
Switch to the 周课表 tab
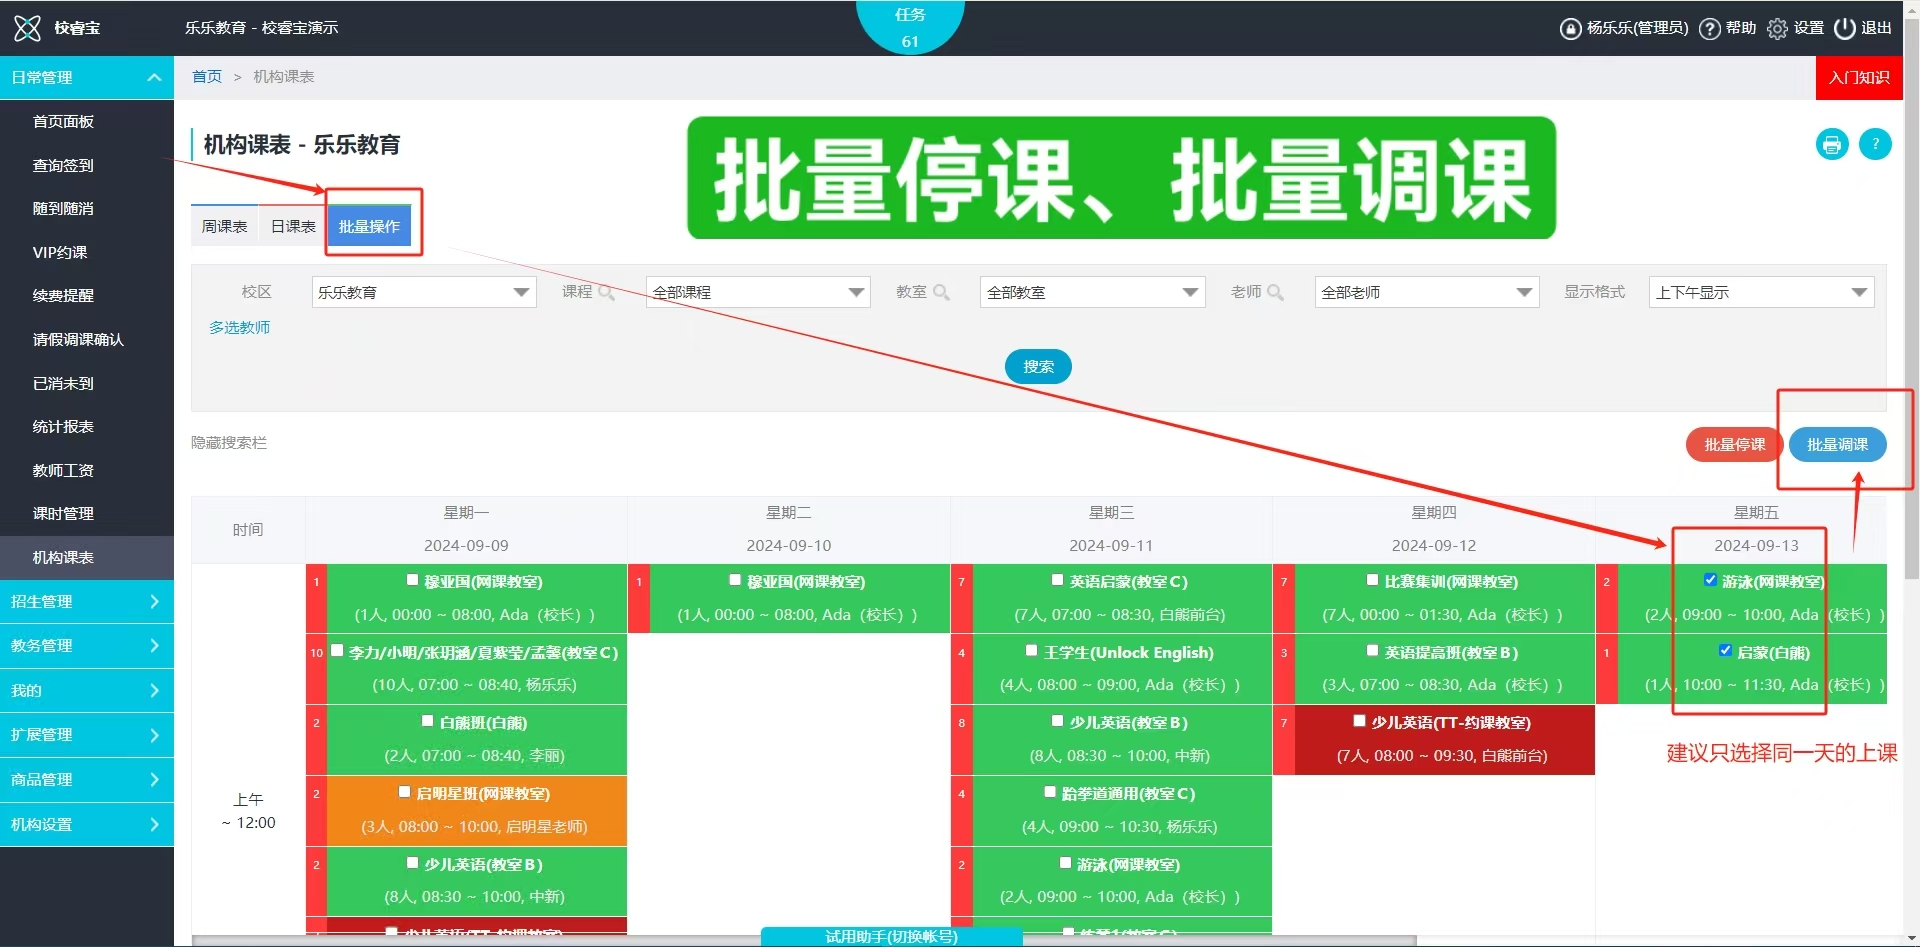pyautogui.click(x=224, y=227)
